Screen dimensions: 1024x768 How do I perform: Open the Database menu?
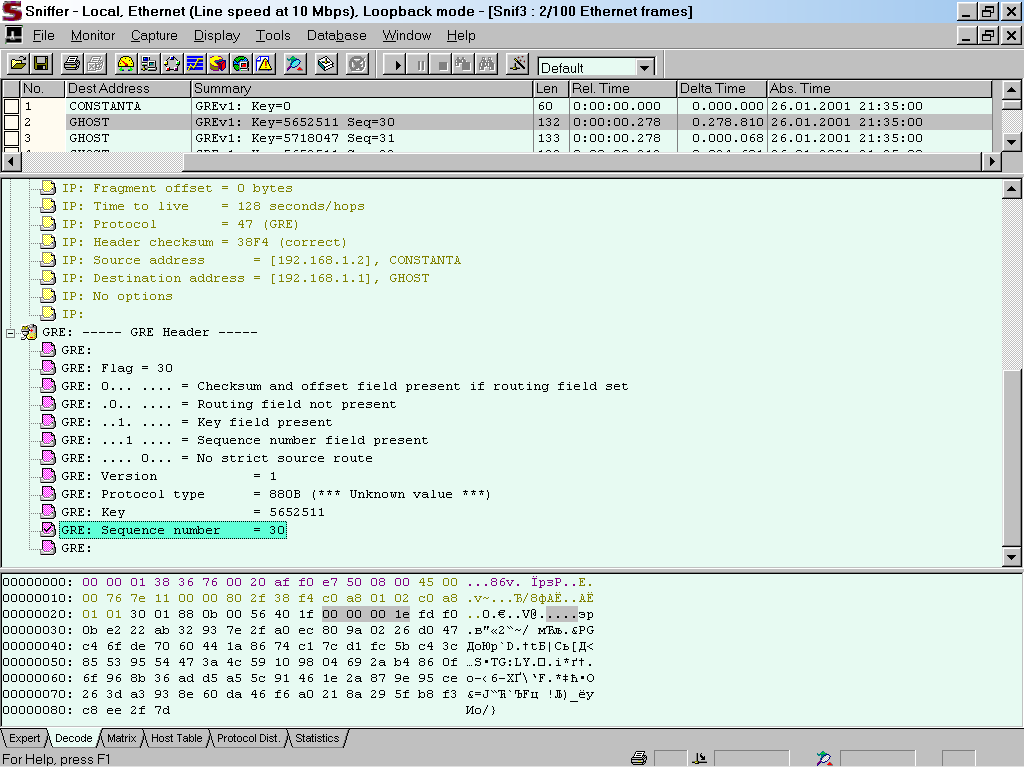pos(336,35)
